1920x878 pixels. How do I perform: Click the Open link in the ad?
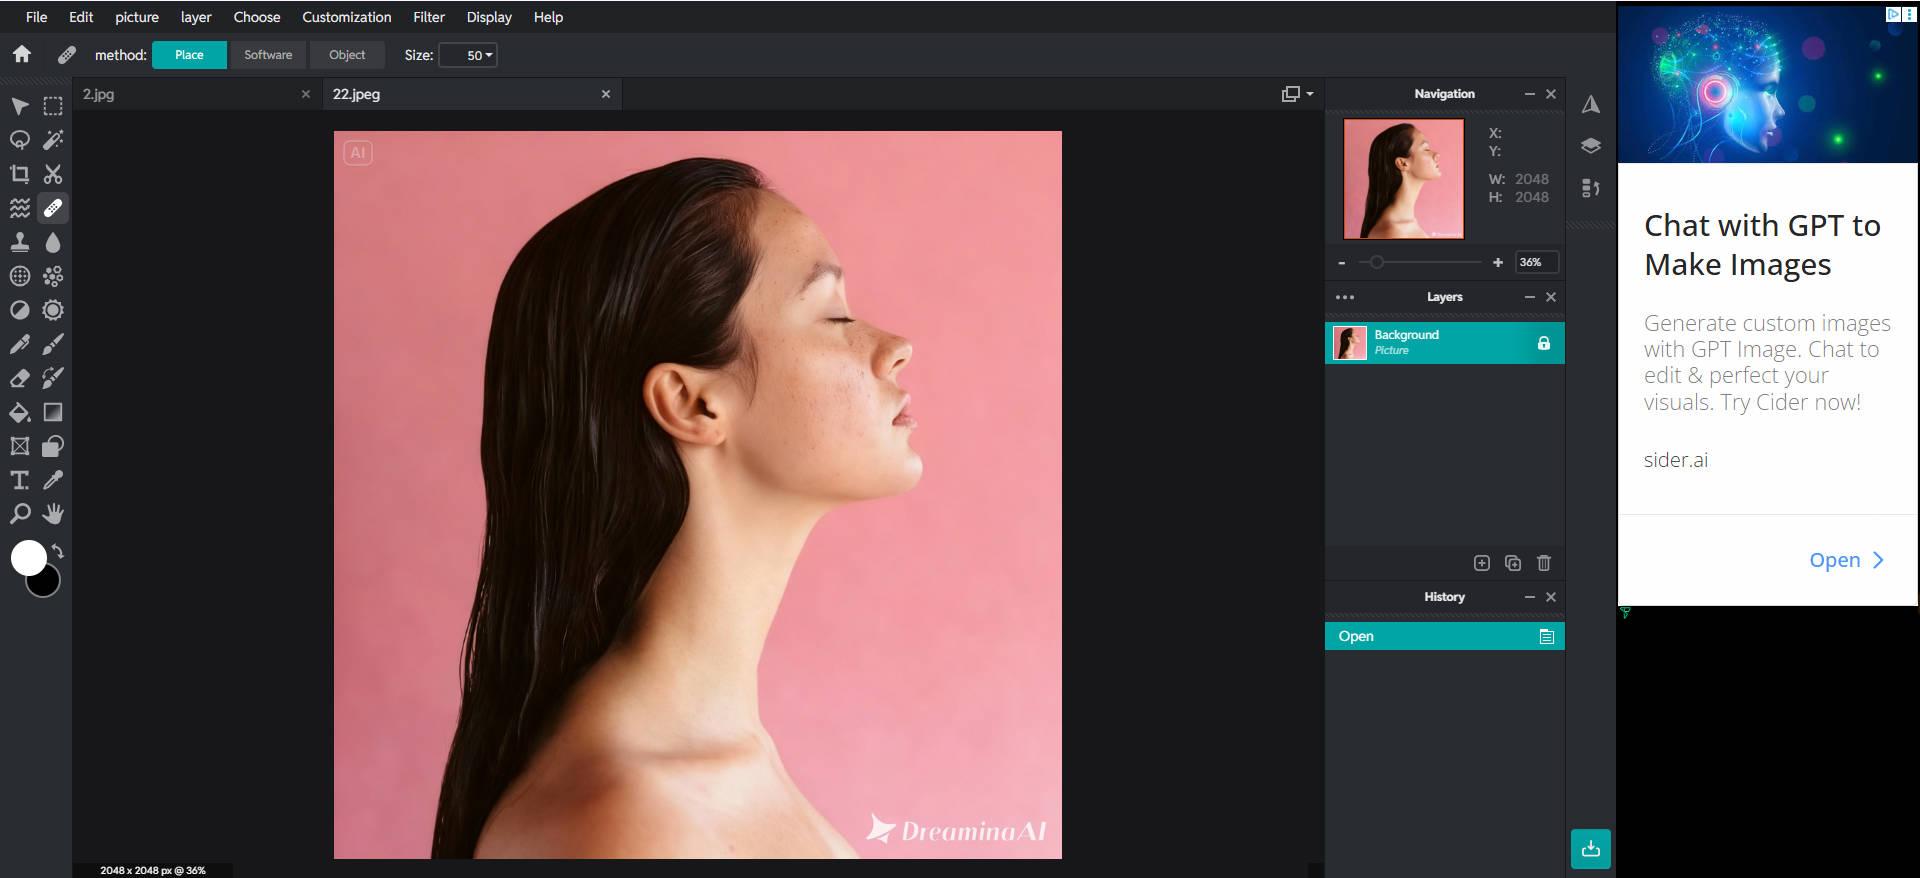pyautogui.click(x=1846, y=560)
